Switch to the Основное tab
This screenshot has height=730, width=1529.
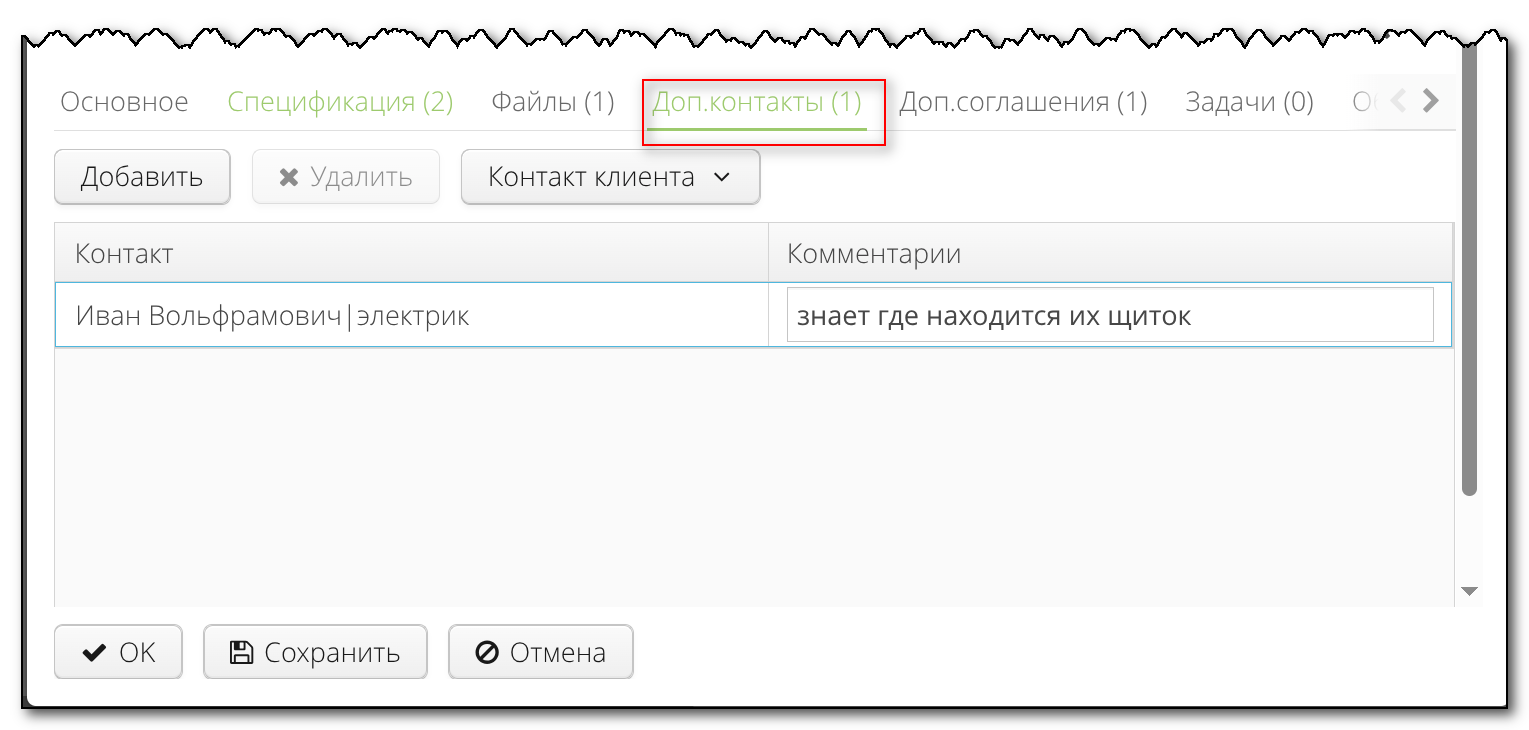click(124, 100)
